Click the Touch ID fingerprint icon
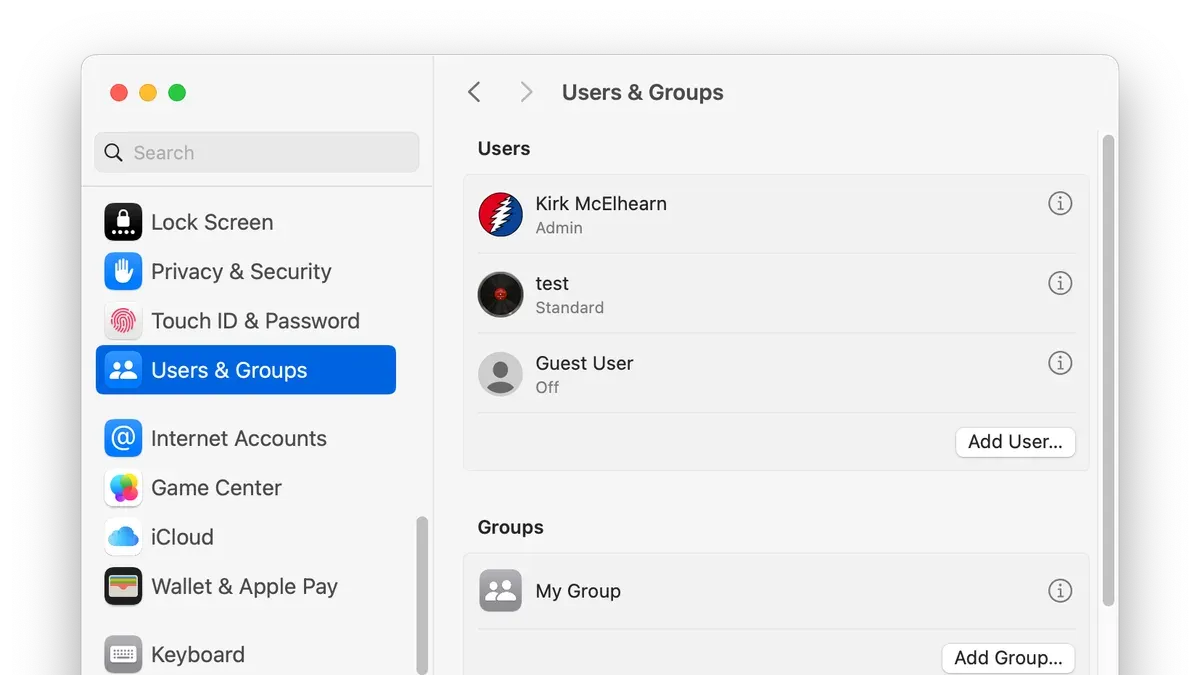 tap(123, 321)
